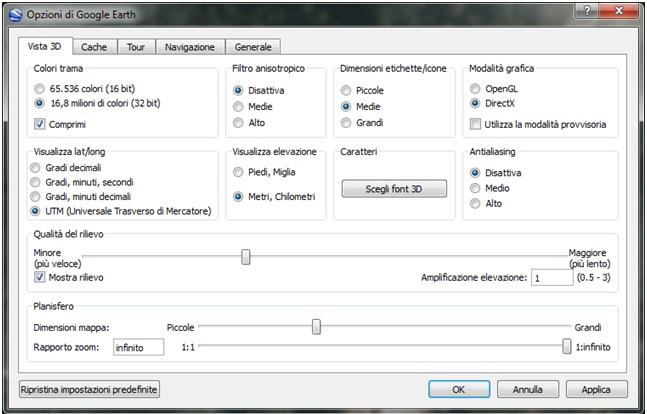Click the Google Earth icon in title bar
Screen dimensions: 647x414
(15, 15)
